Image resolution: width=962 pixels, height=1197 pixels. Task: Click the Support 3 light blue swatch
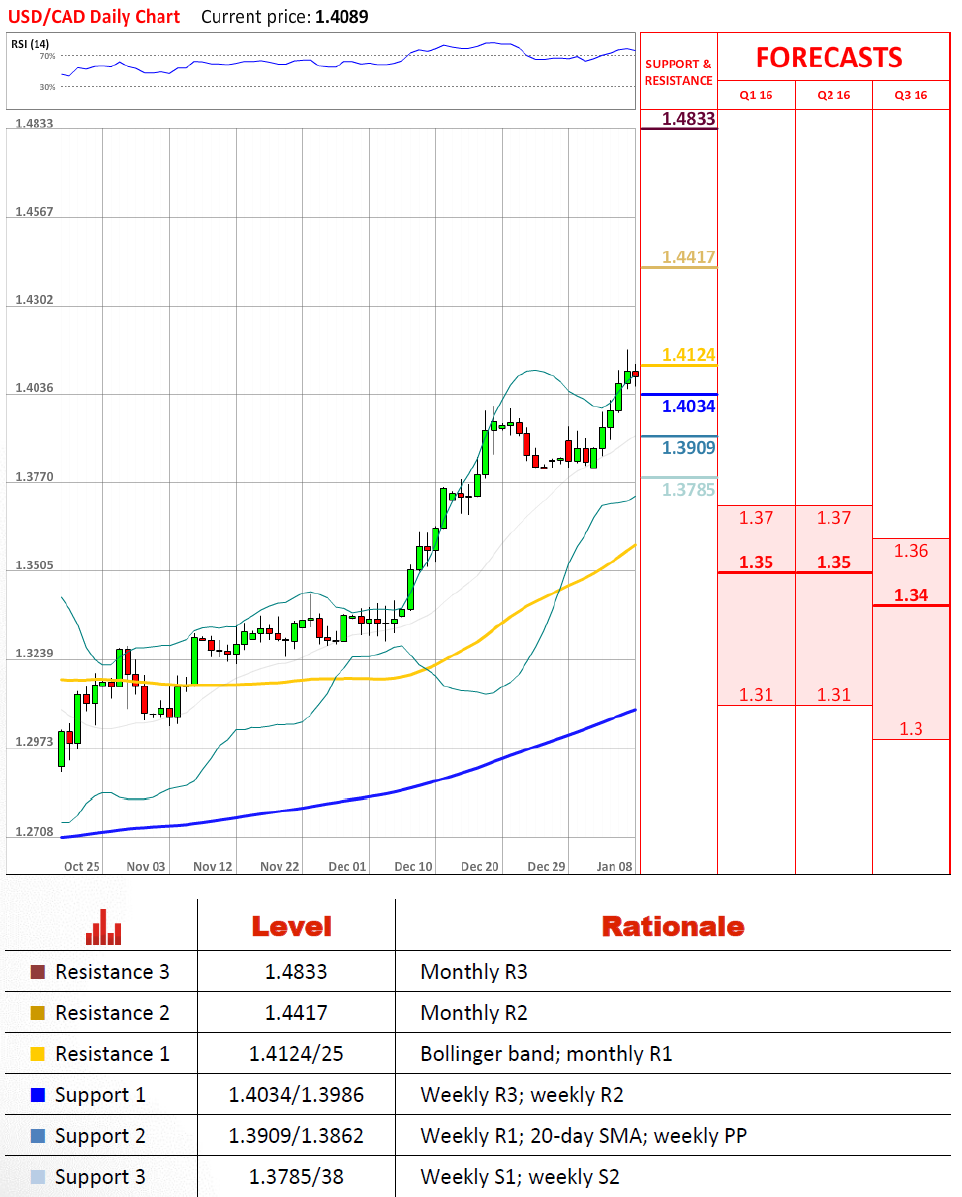(37, 1177)
